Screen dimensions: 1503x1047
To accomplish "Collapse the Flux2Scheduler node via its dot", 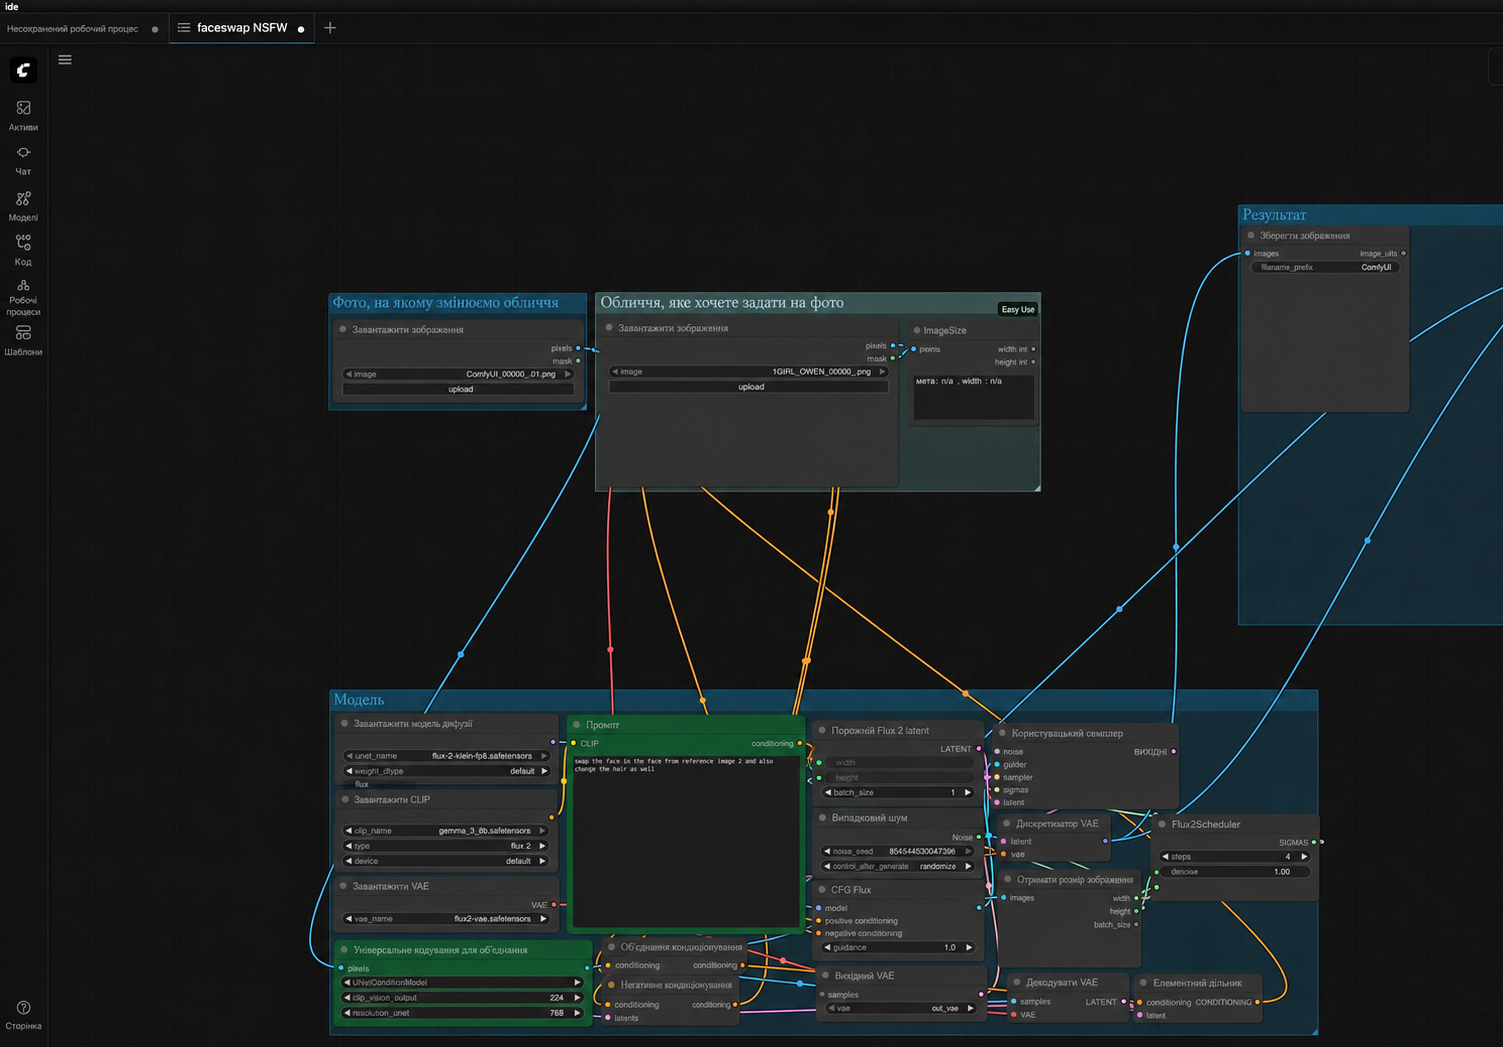I will (1162, 825).
